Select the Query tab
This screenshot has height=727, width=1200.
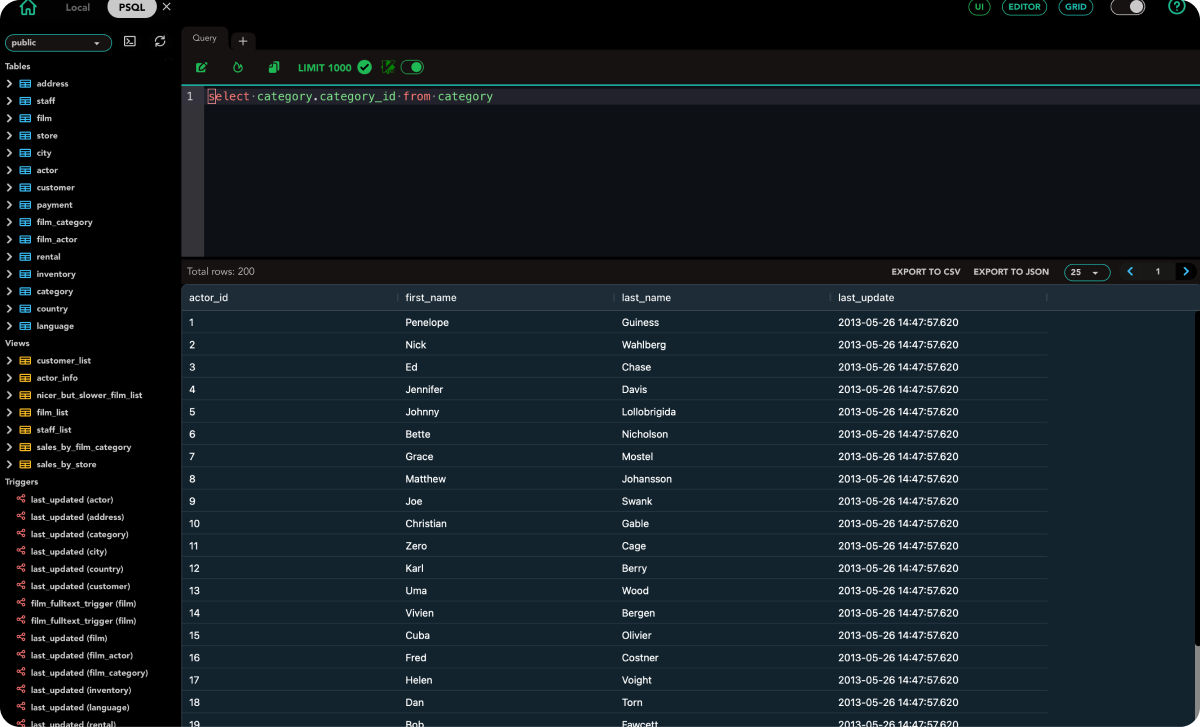[x=205, y=38]
